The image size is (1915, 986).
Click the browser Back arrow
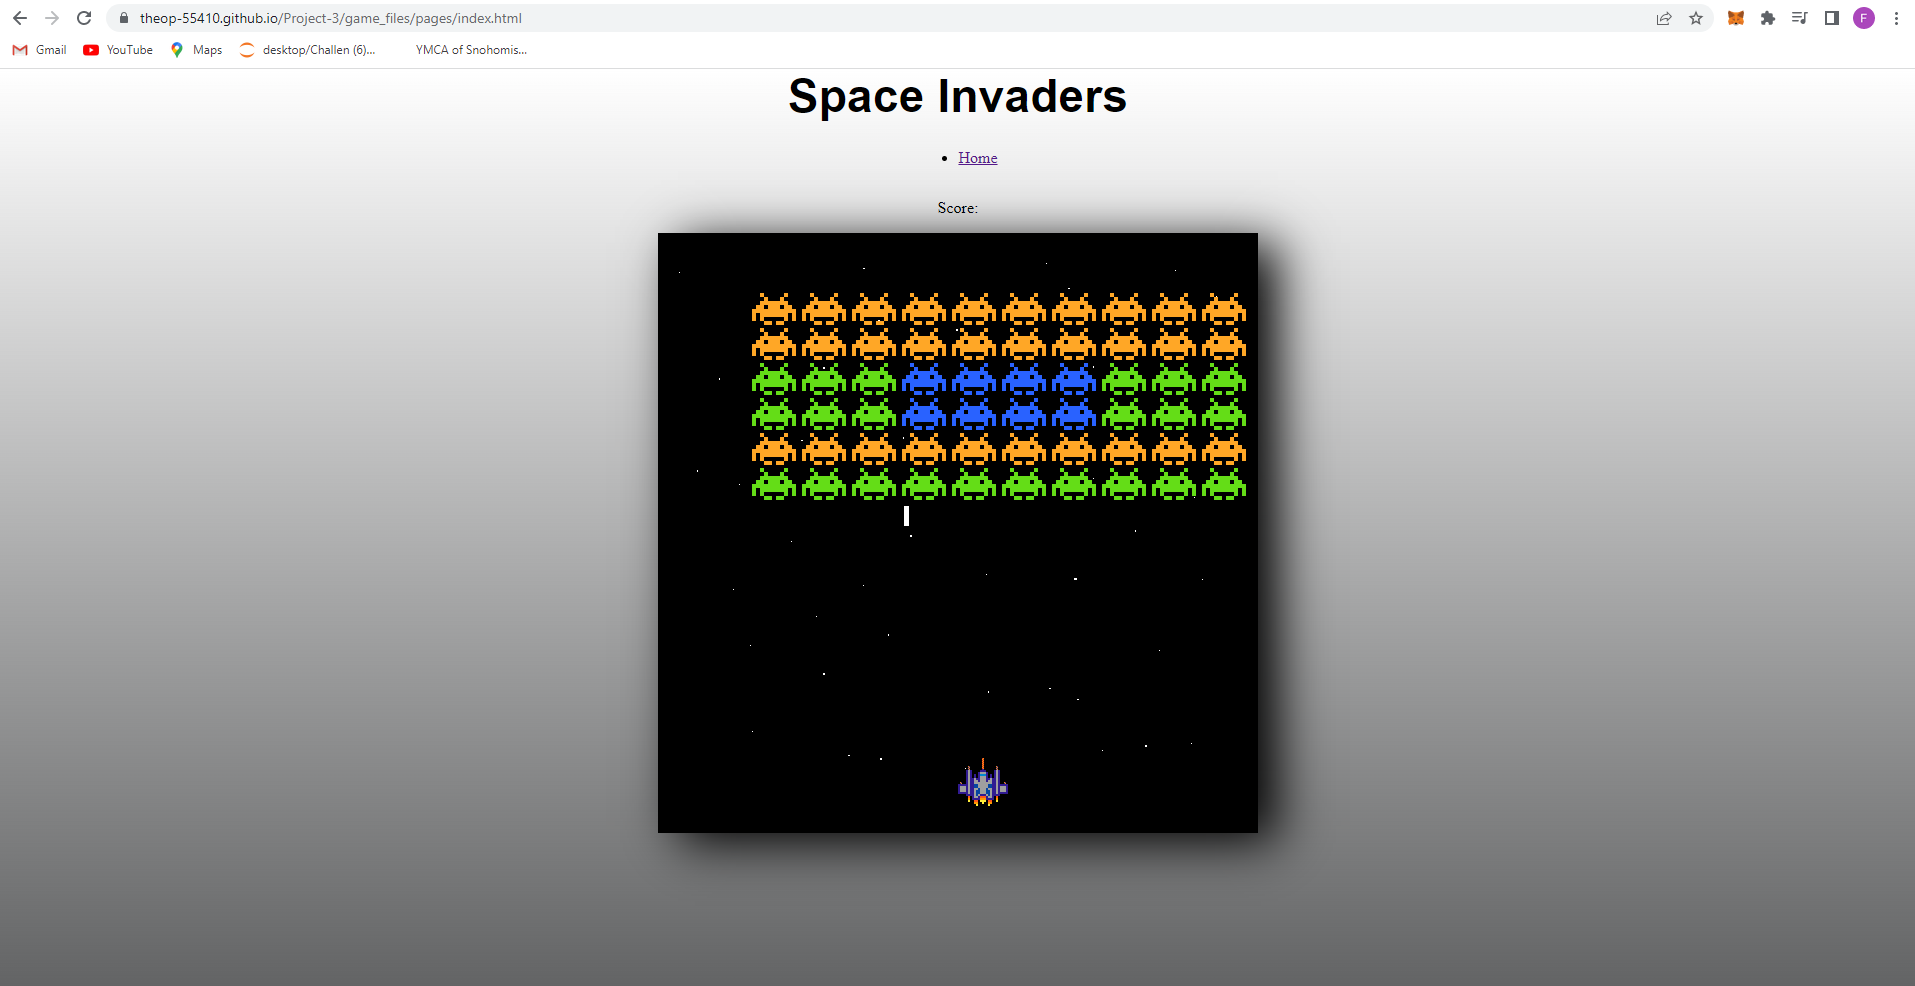click(x=20, y=18)
